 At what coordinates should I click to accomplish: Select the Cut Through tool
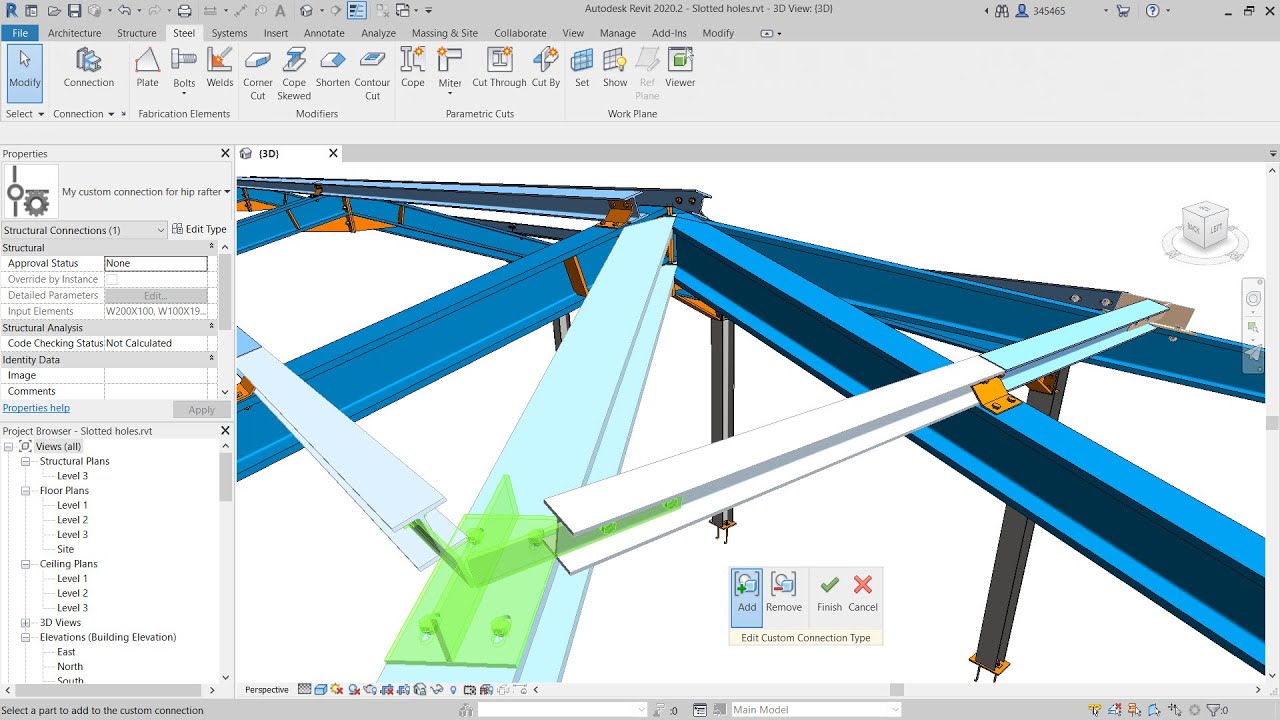499,68
